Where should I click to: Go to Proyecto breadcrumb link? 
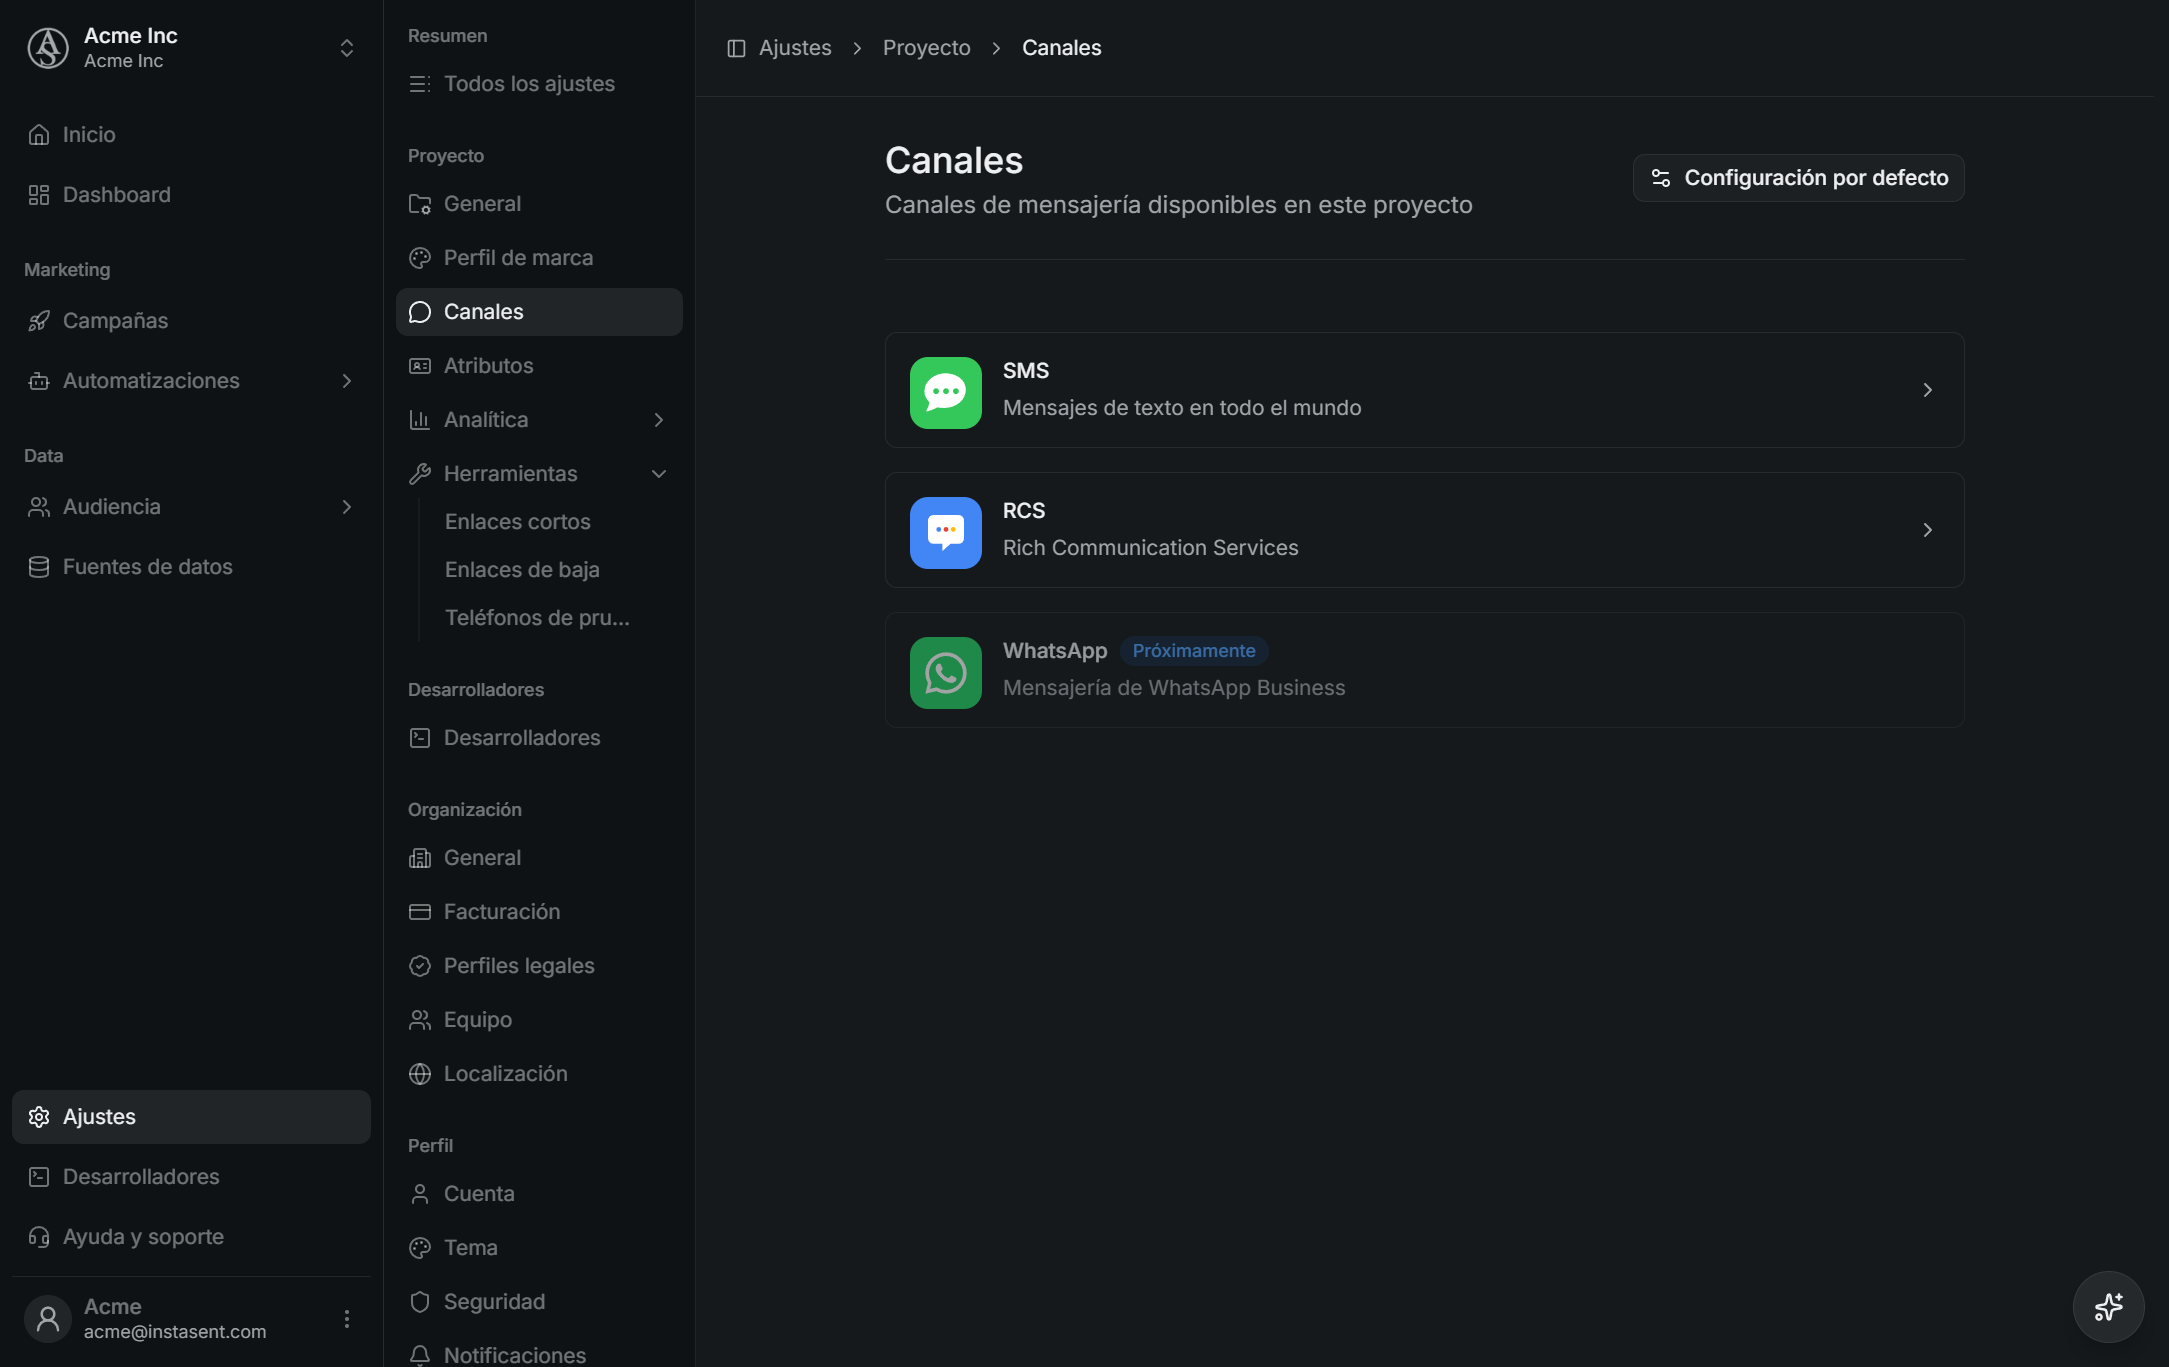point(926,48)
